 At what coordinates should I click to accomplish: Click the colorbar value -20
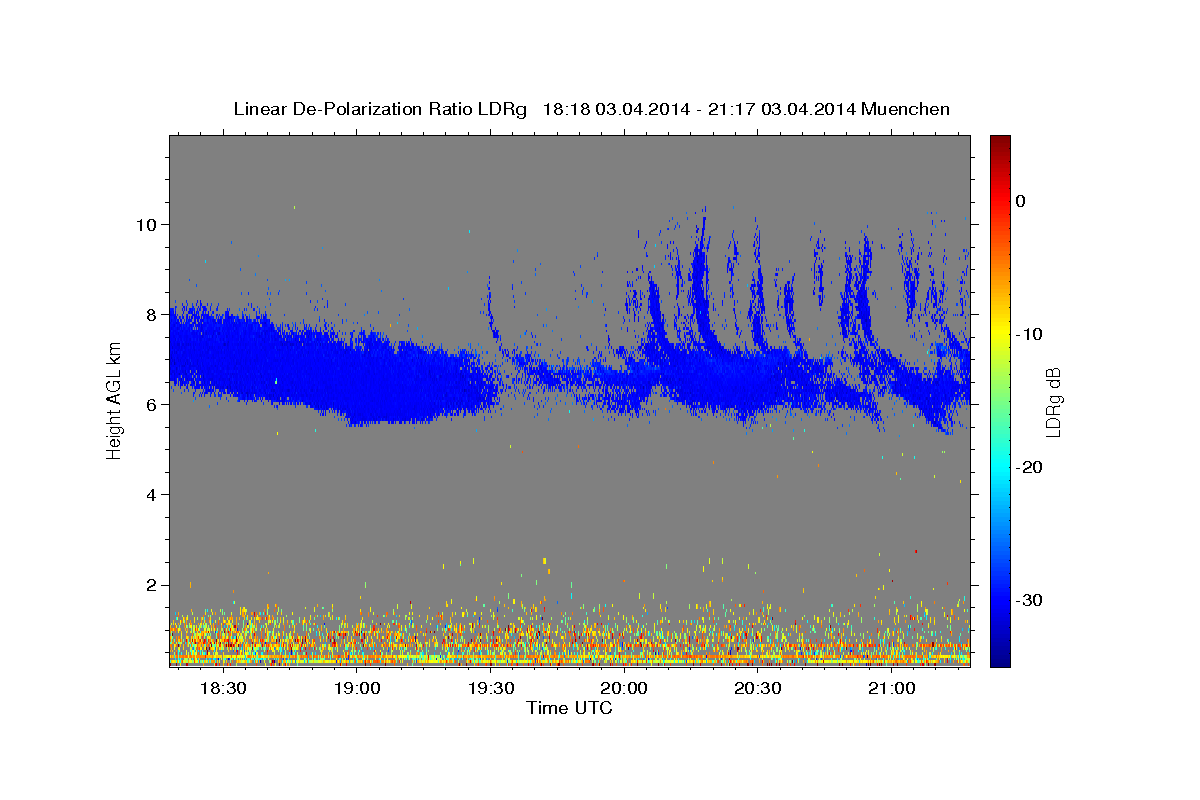[x=1030, y=467]
